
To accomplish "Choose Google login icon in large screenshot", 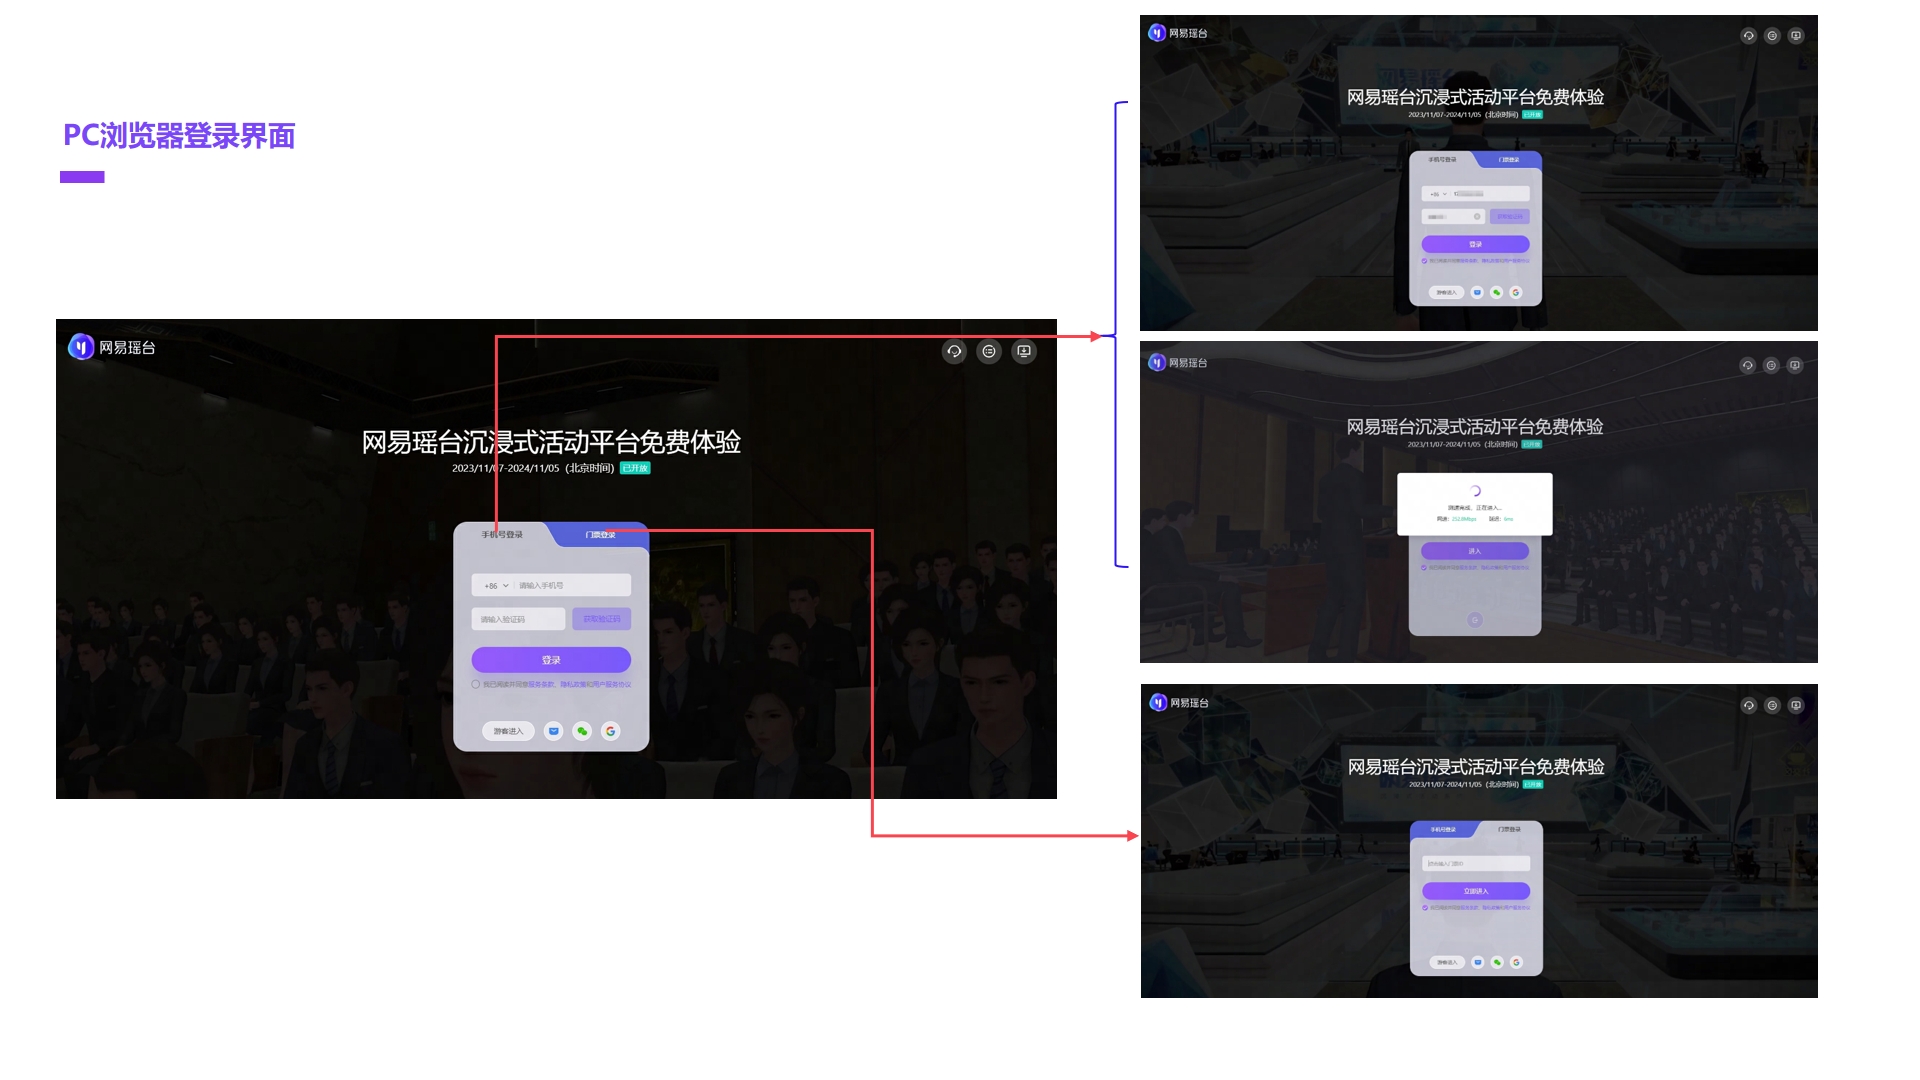I will 611,731.
